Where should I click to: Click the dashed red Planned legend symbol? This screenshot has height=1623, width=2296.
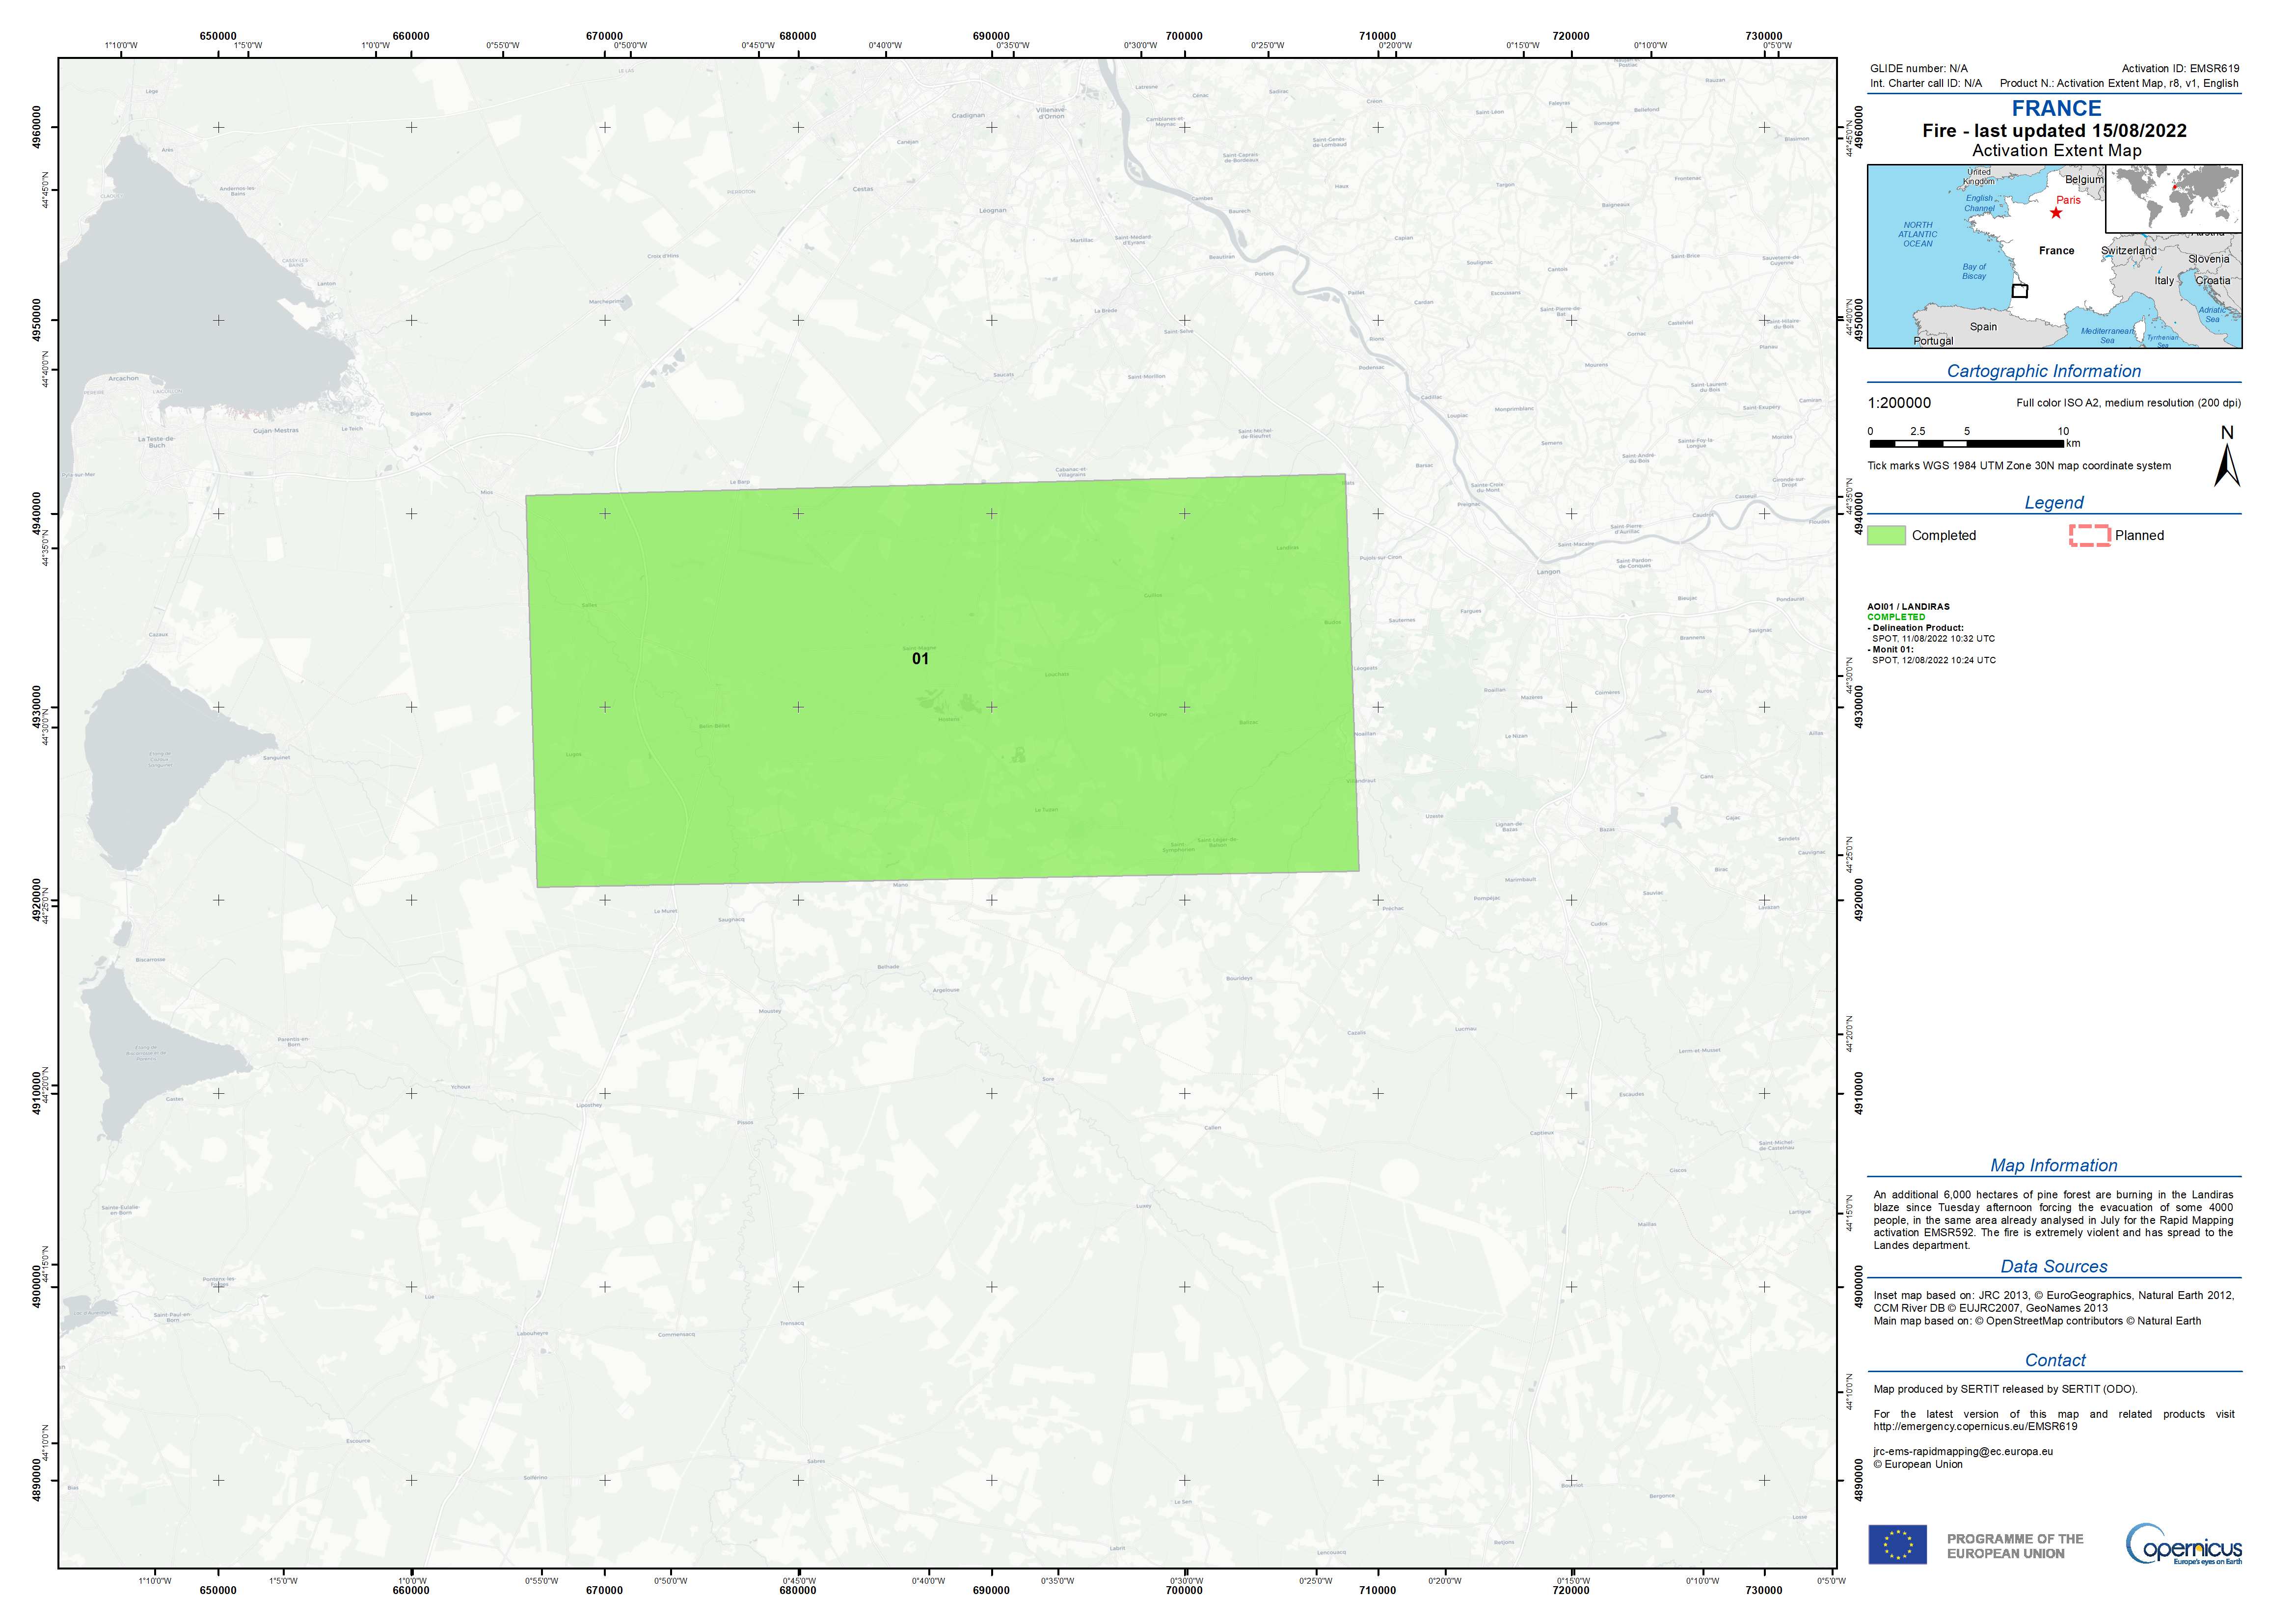[2089, 535]
